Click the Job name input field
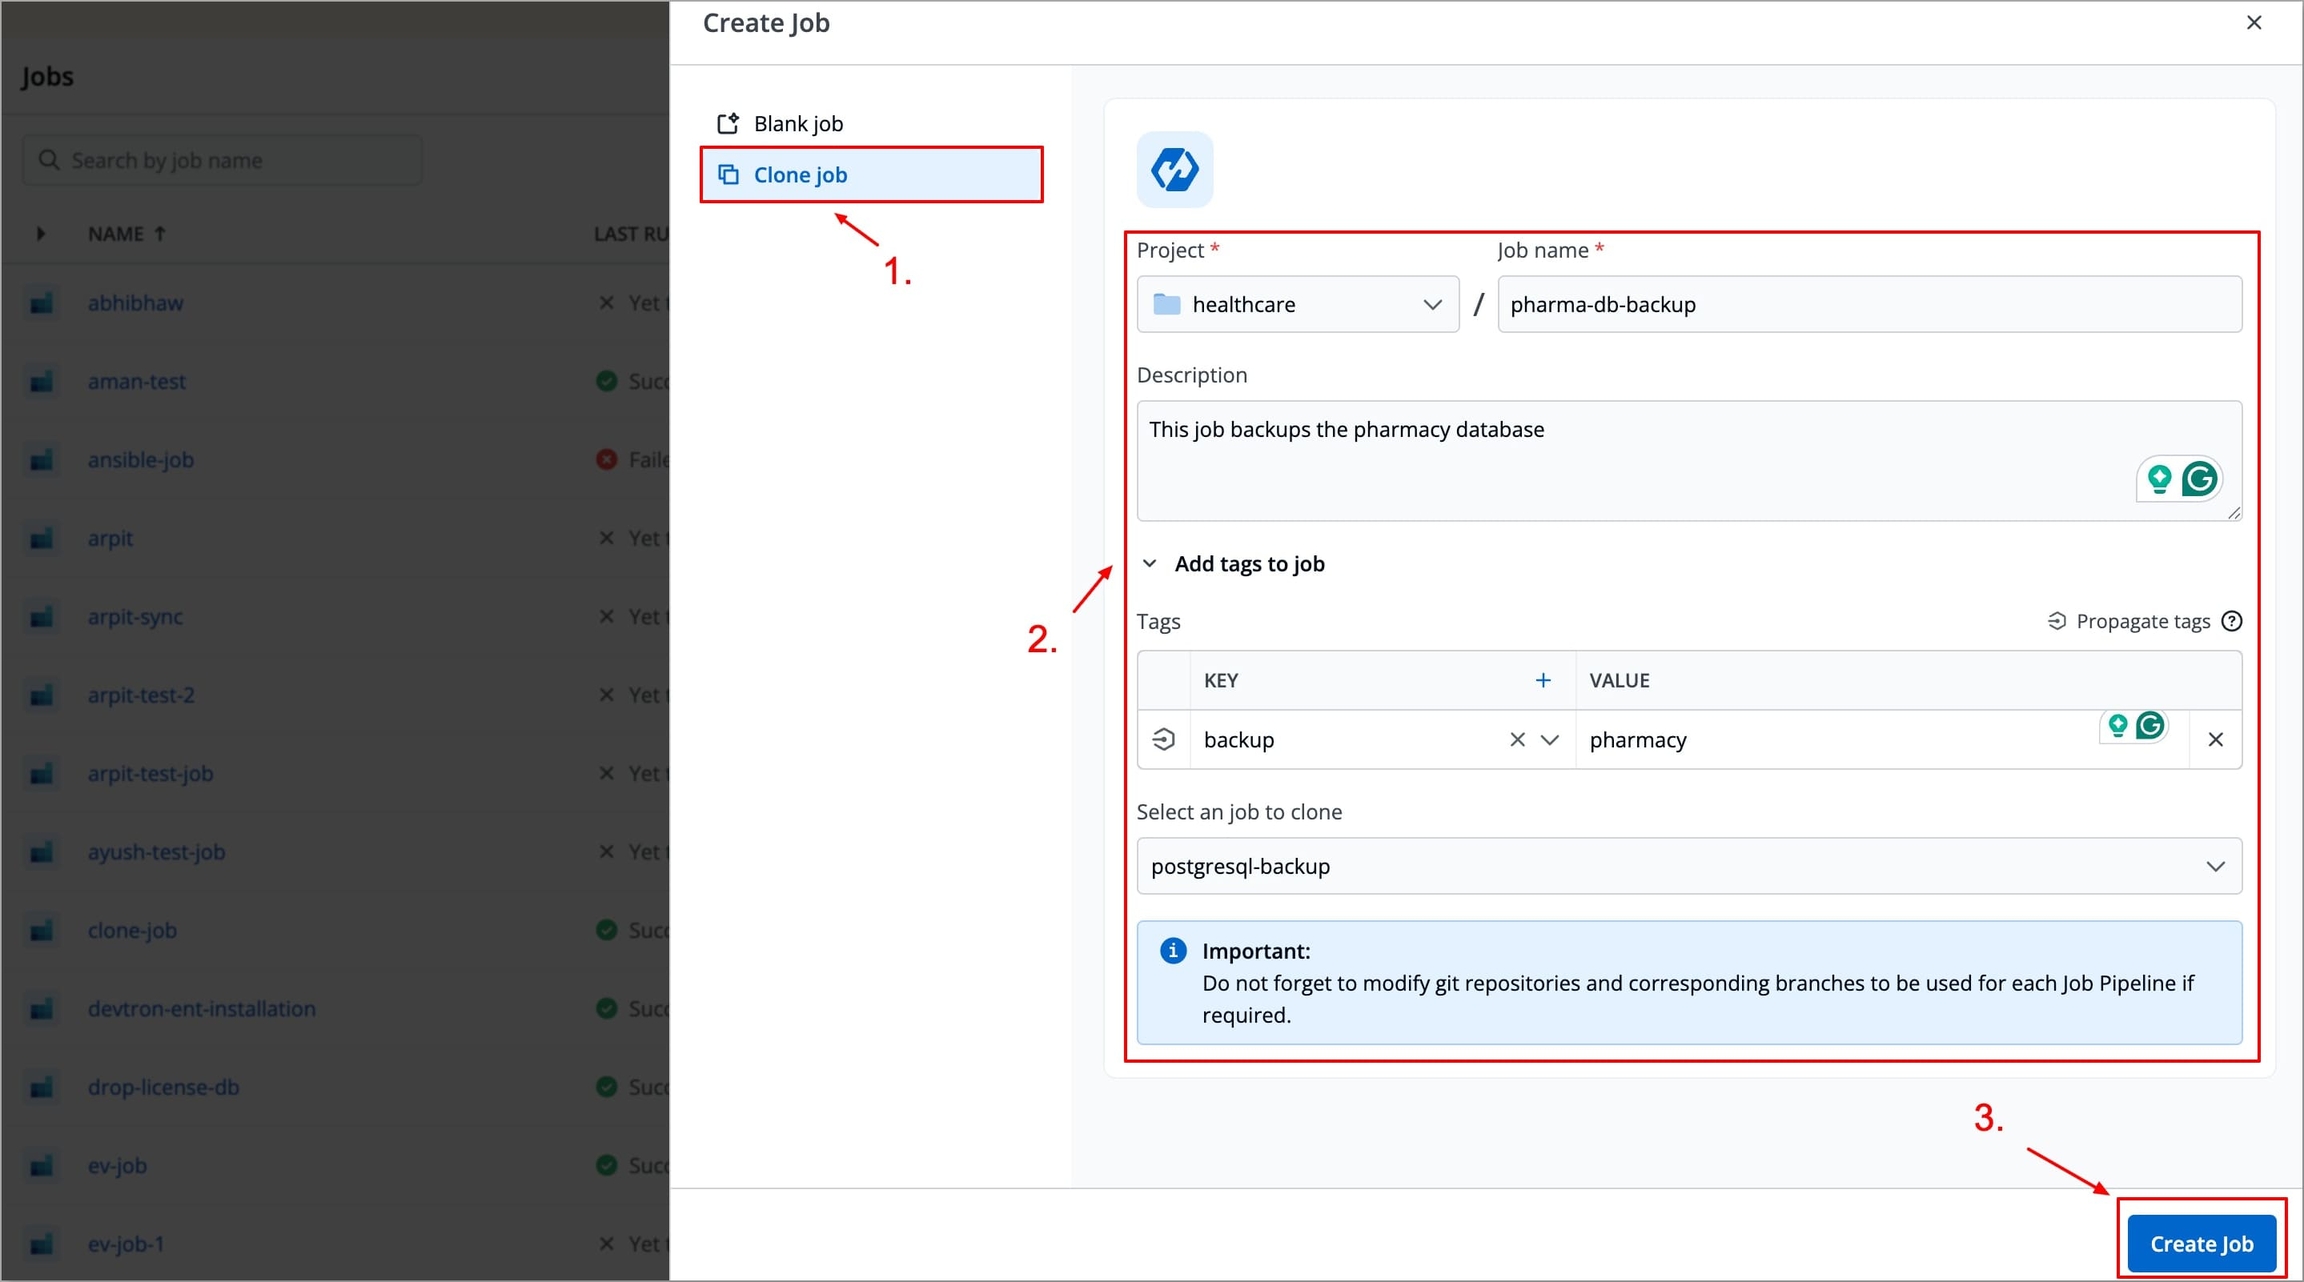Viewport: 2304px width, 1282px height. [1868, 305]
